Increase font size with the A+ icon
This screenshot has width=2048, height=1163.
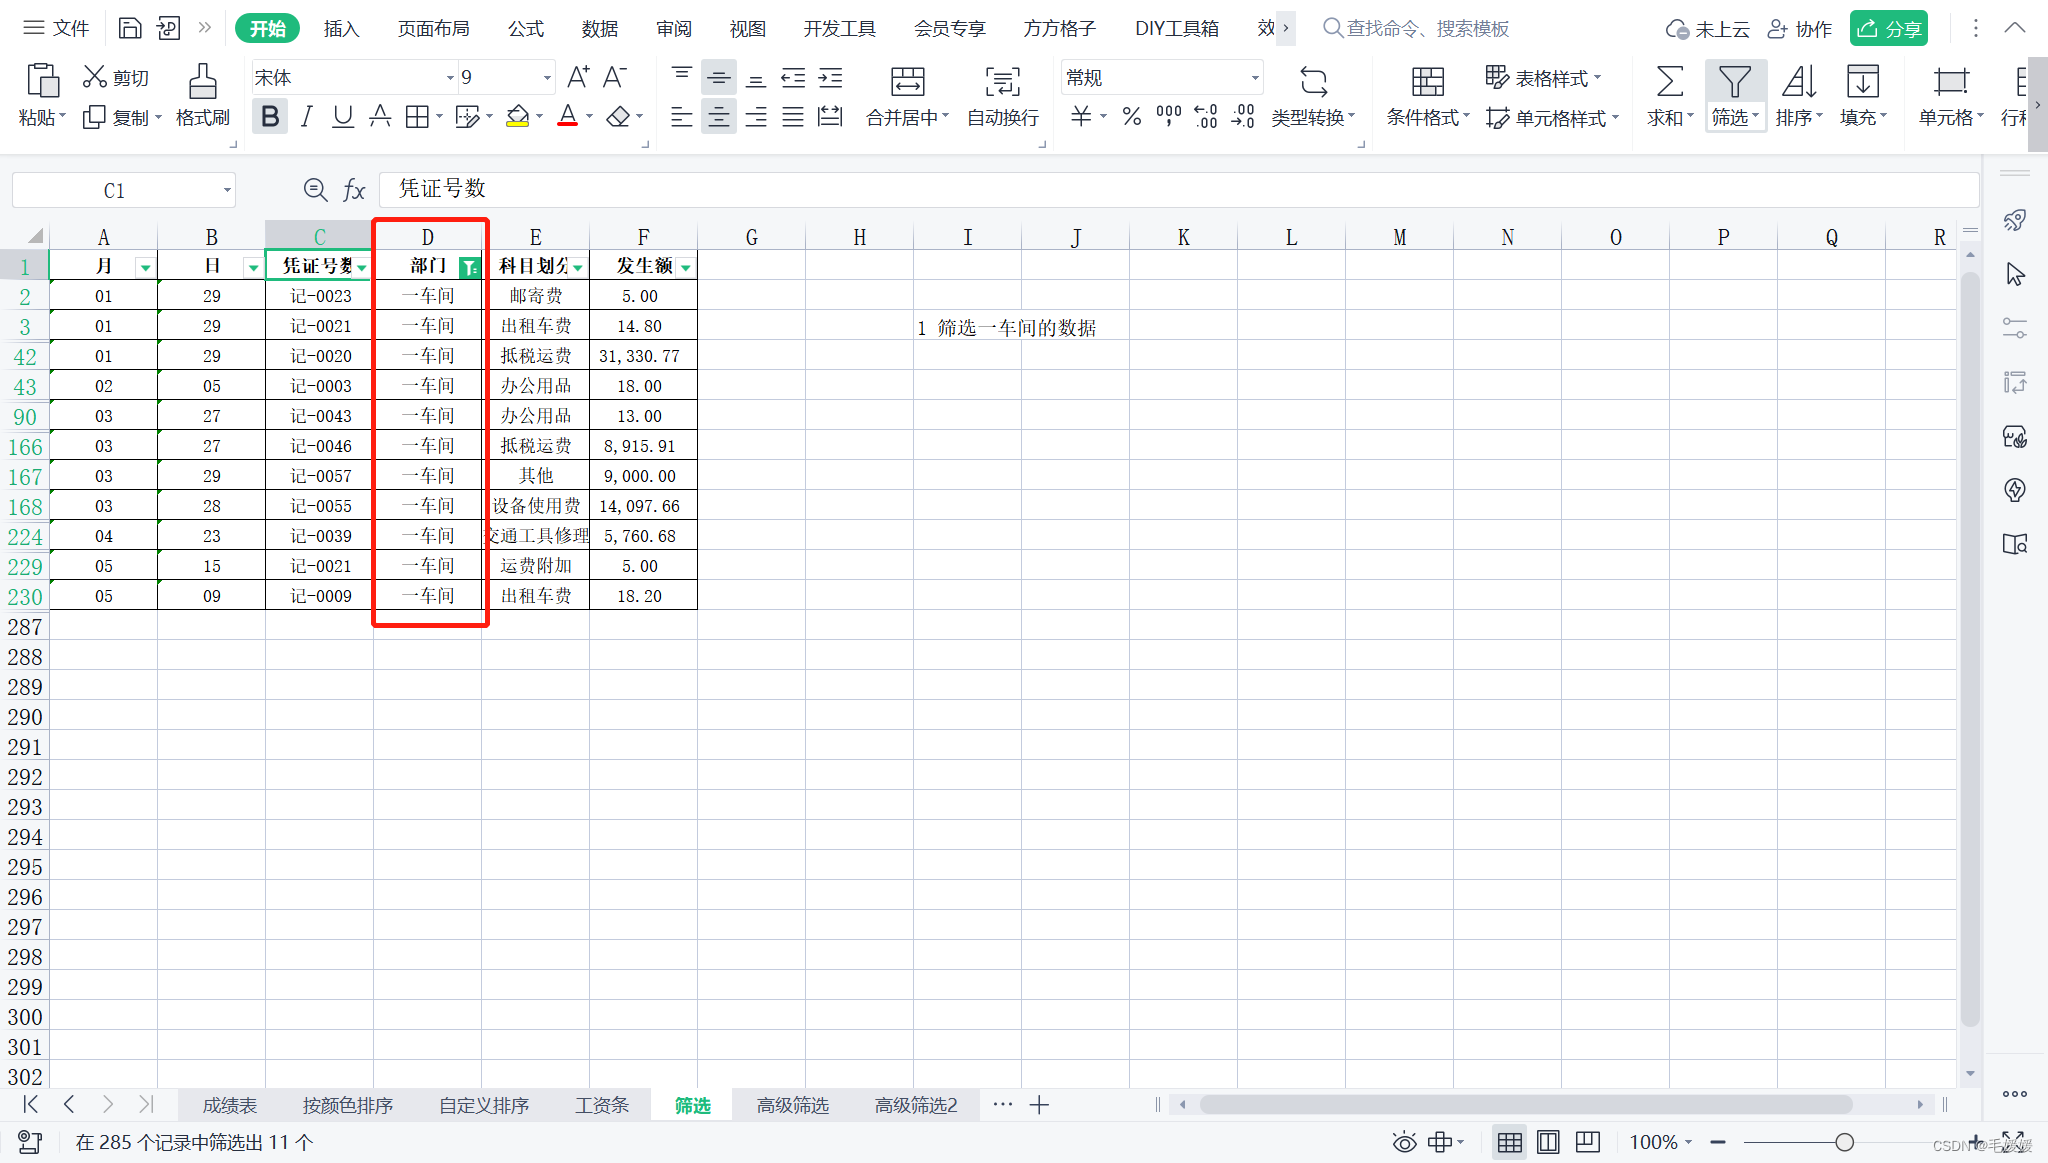point(578,77)
